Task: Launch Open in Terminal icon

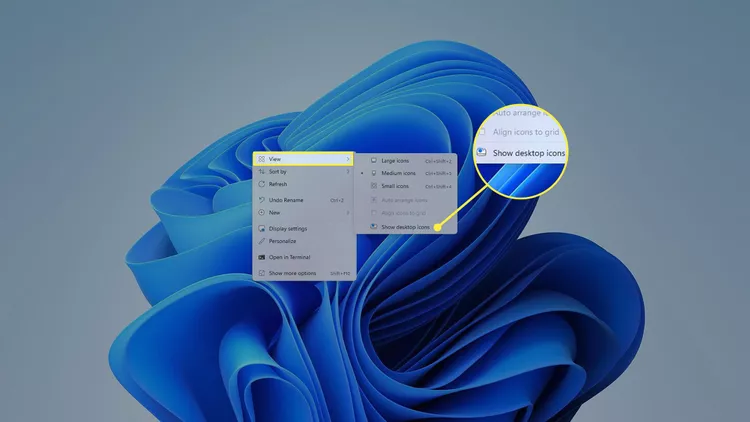Action: click(262, 257)
